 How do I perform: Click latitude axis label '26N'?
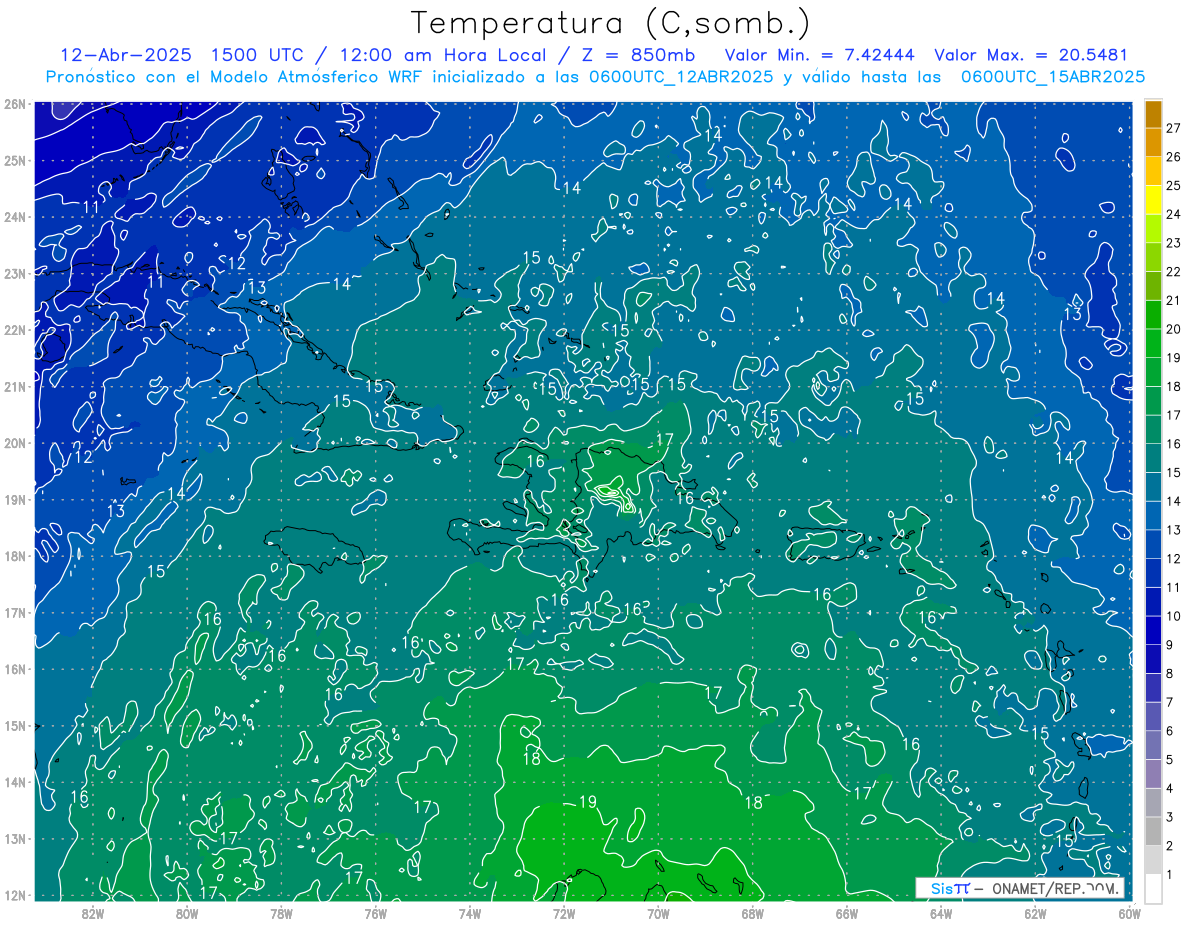pyautogui.click(x=15, y=104)
